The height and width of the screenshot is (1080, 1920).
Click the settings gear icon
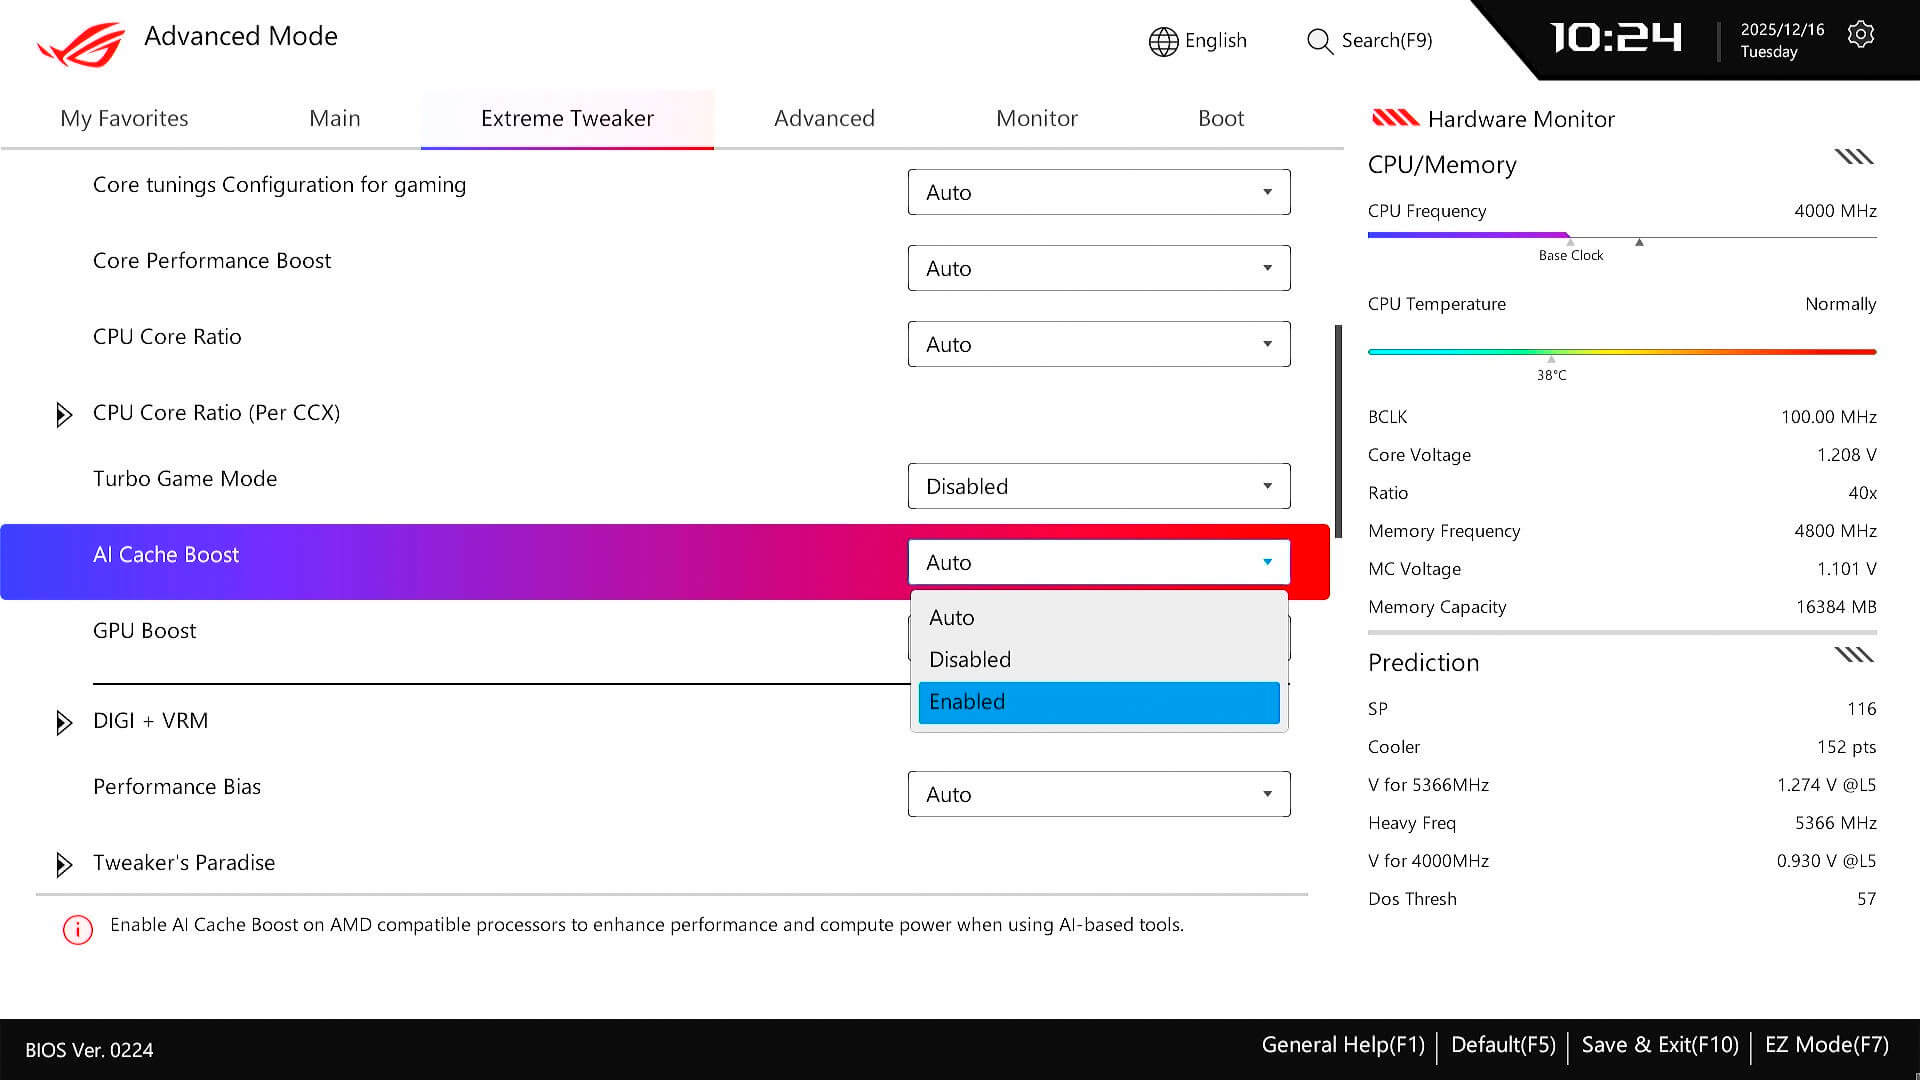click(x=1860, y=35)
